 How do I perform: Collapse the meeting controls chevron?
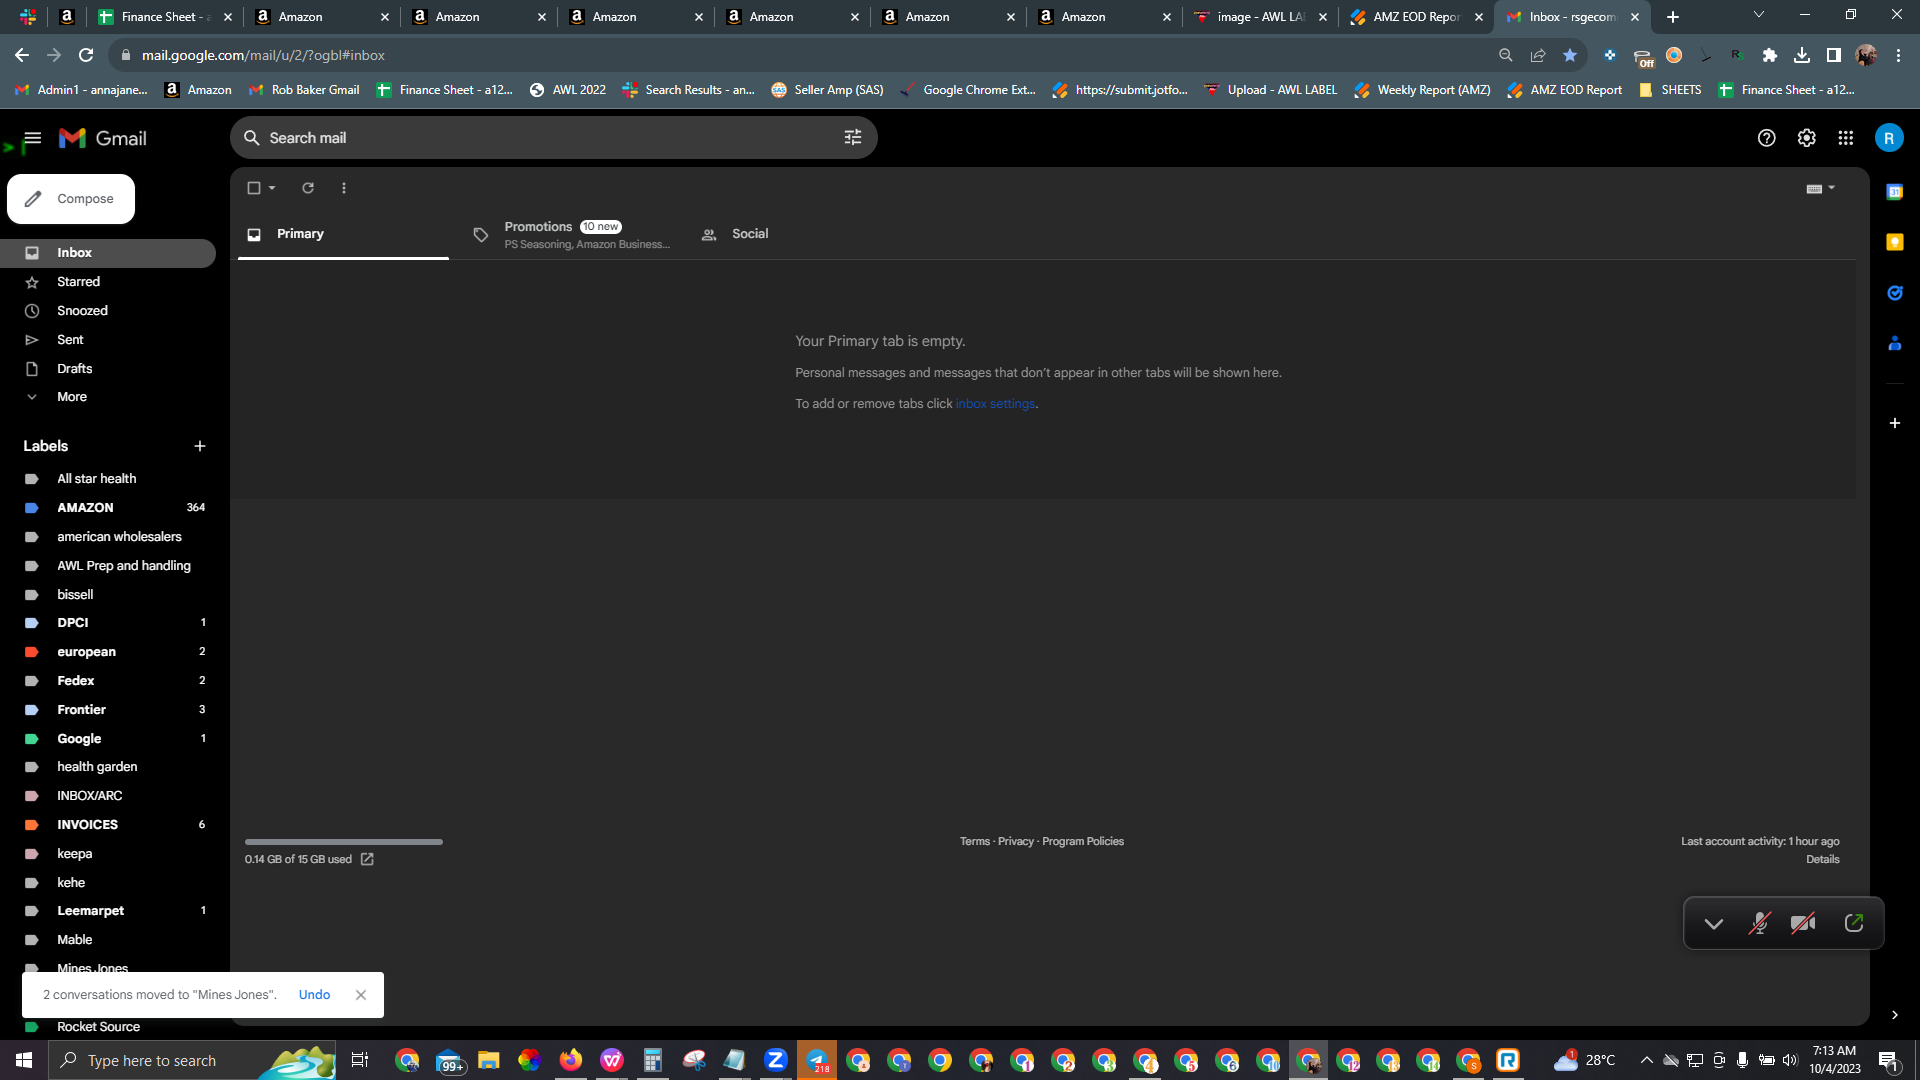(1713, 924)
